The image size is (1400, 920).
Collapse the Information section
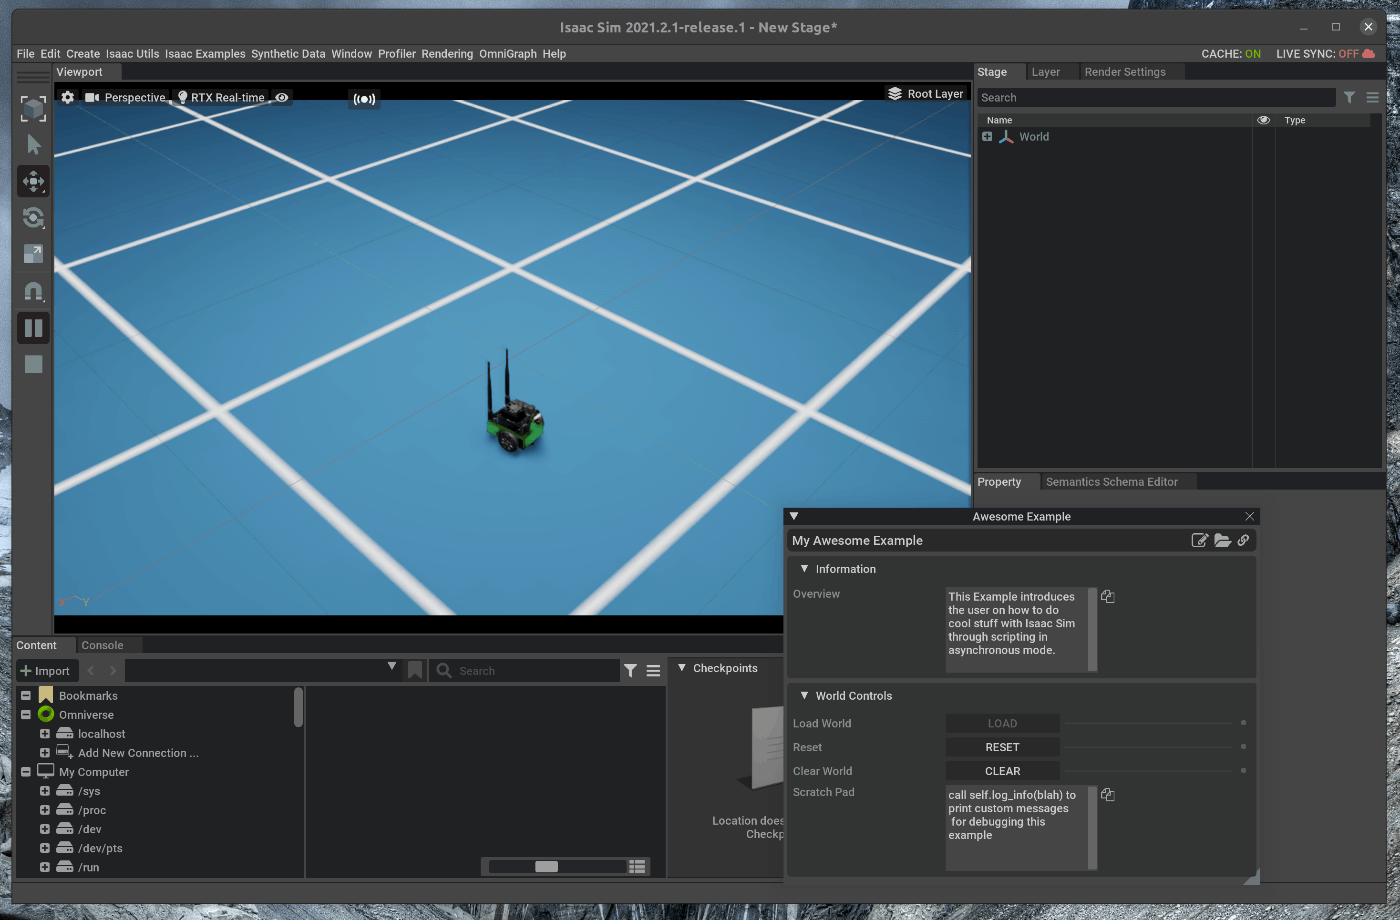804,568
